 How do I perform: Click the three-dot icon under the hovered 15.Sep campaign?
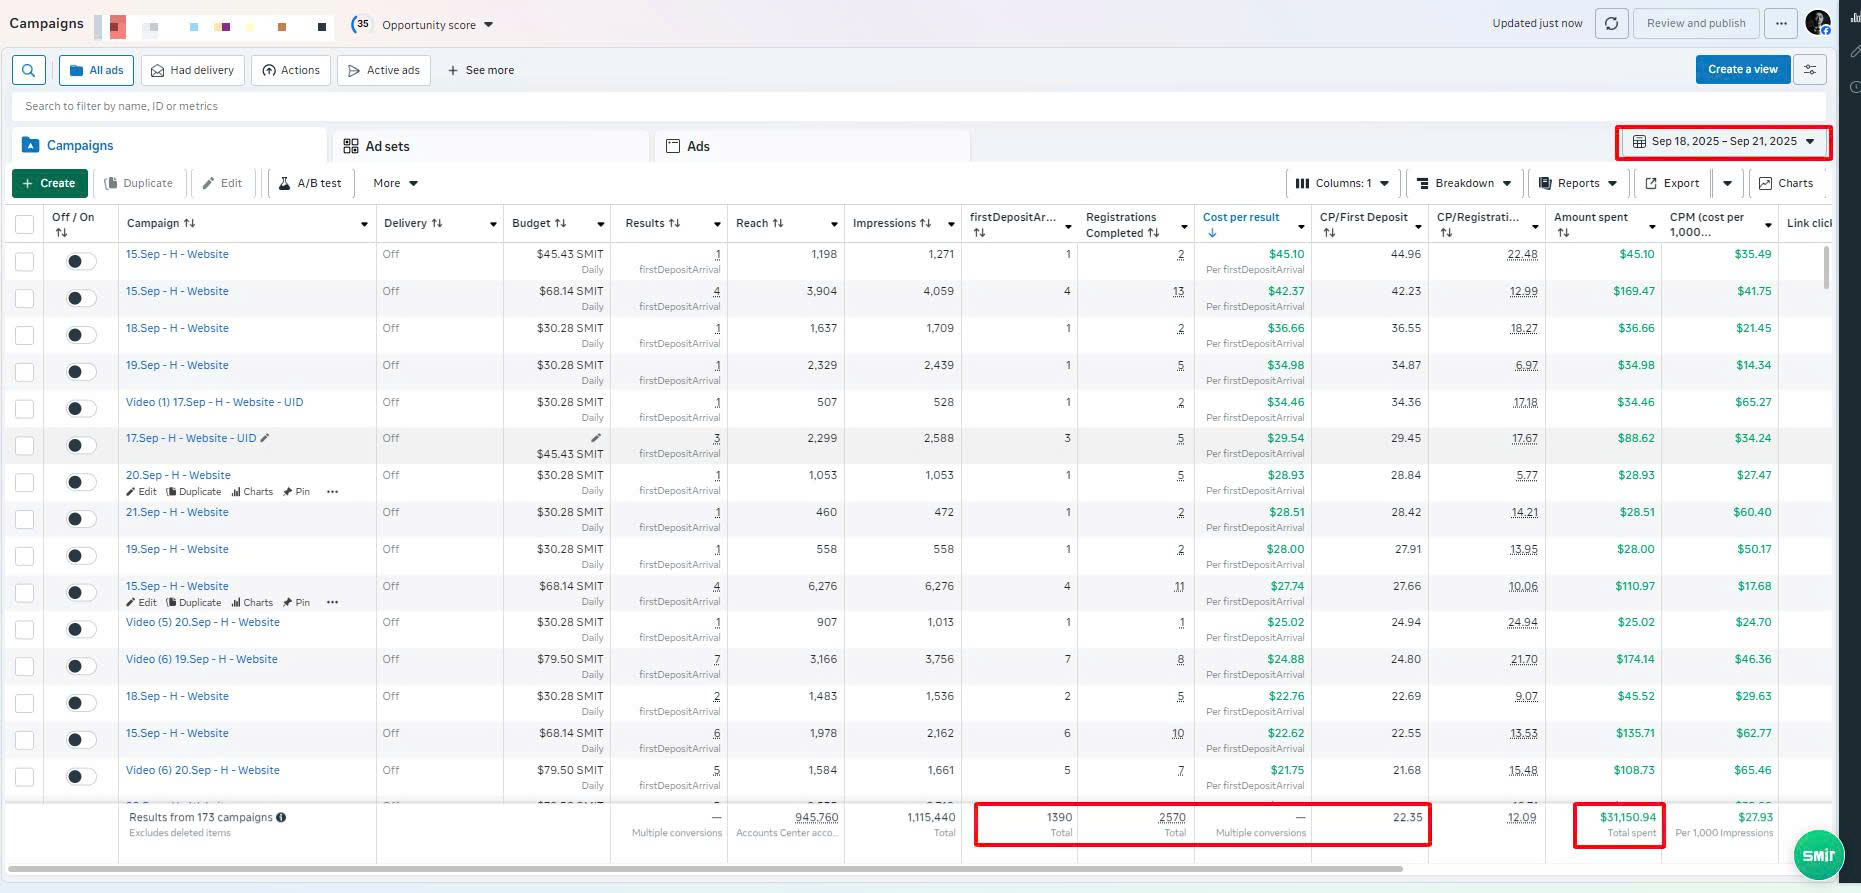tap(333, 603)
